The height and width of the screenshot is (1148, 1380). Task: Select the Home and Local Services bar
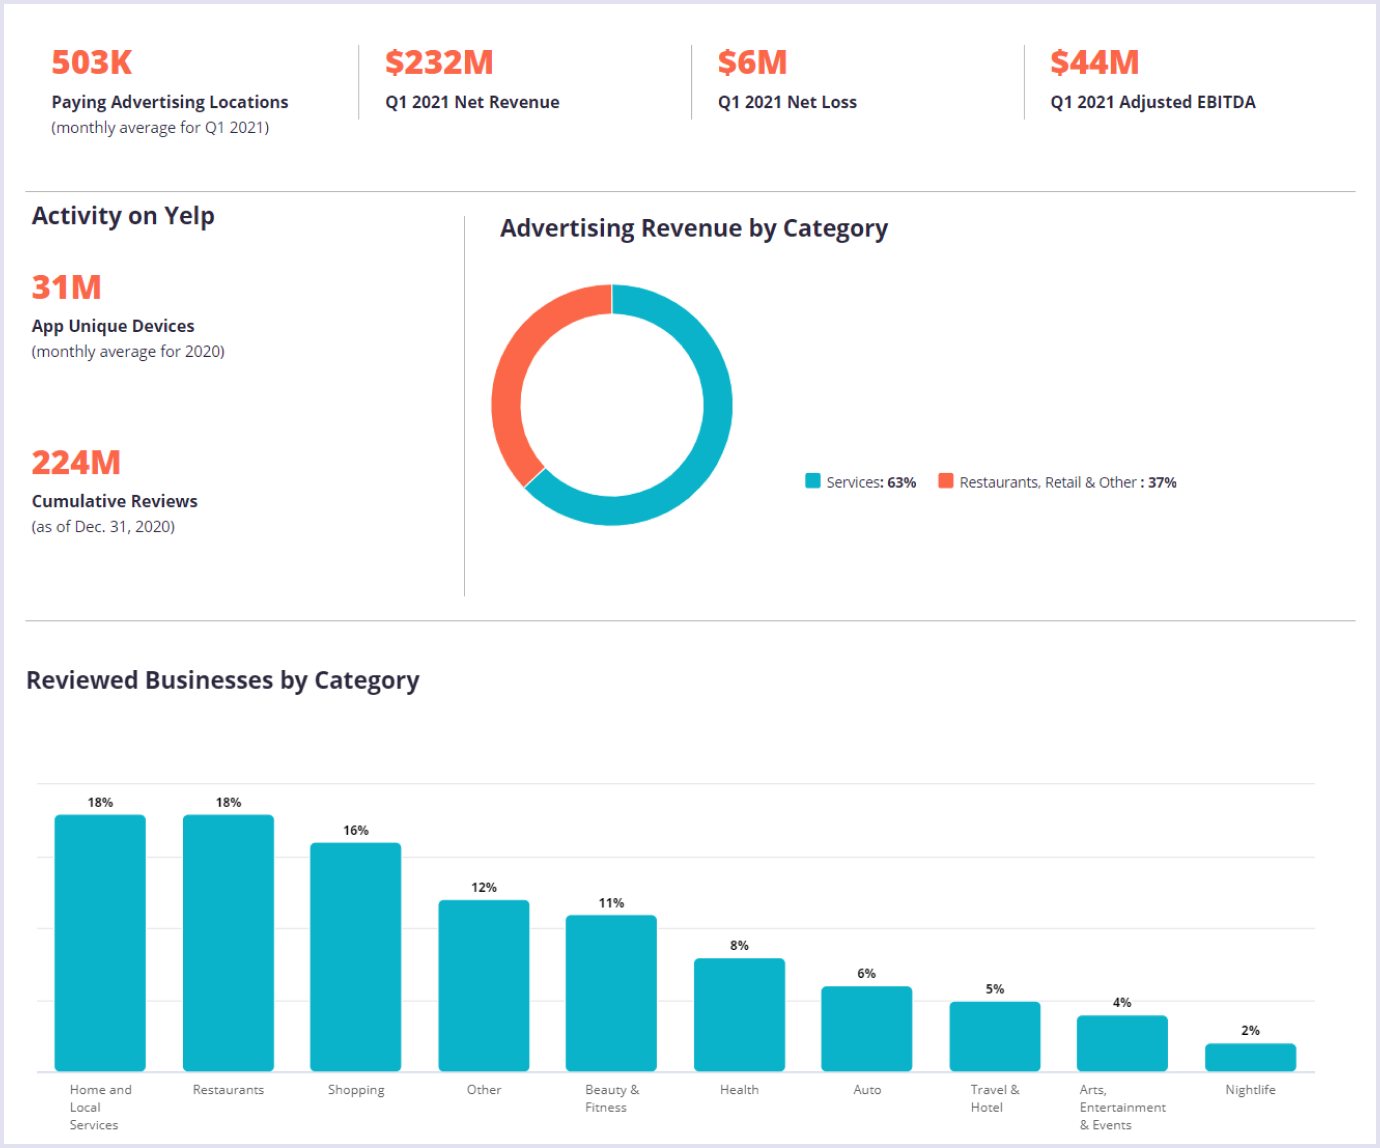coord(100,943)
